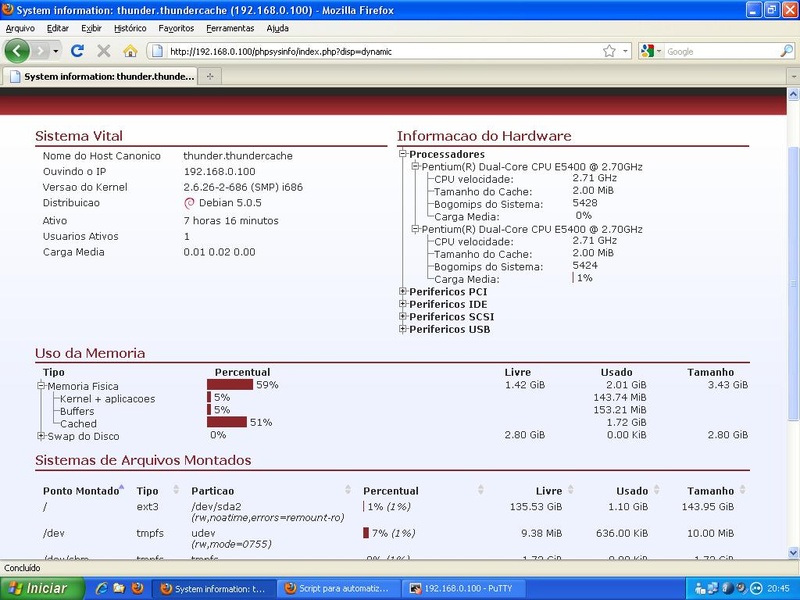Switch to the PuTTY taskbar window
Viewport: 800px width, 600px height.
tap(460, 588)
